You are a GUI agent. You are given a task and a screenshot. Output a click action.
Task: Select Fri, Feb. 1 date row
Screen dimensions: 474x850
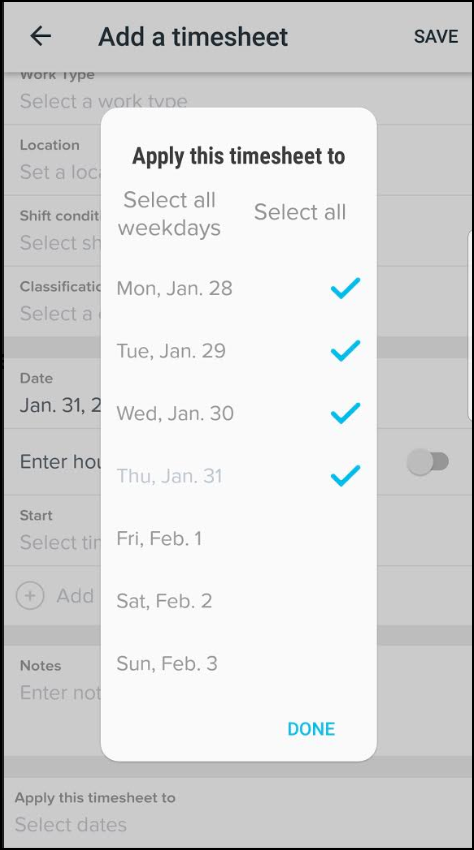(239, 538)
